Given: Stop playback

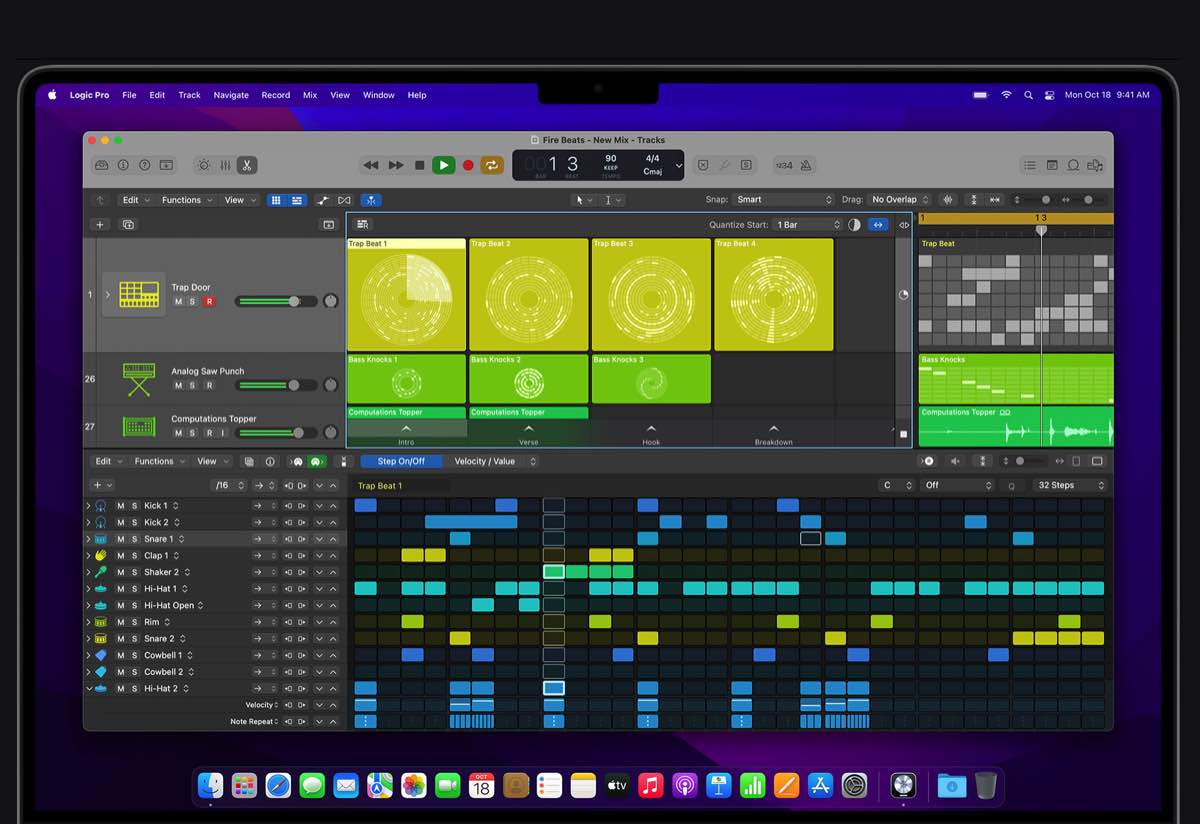Looking at the screenshot, I should coord(419,165).
